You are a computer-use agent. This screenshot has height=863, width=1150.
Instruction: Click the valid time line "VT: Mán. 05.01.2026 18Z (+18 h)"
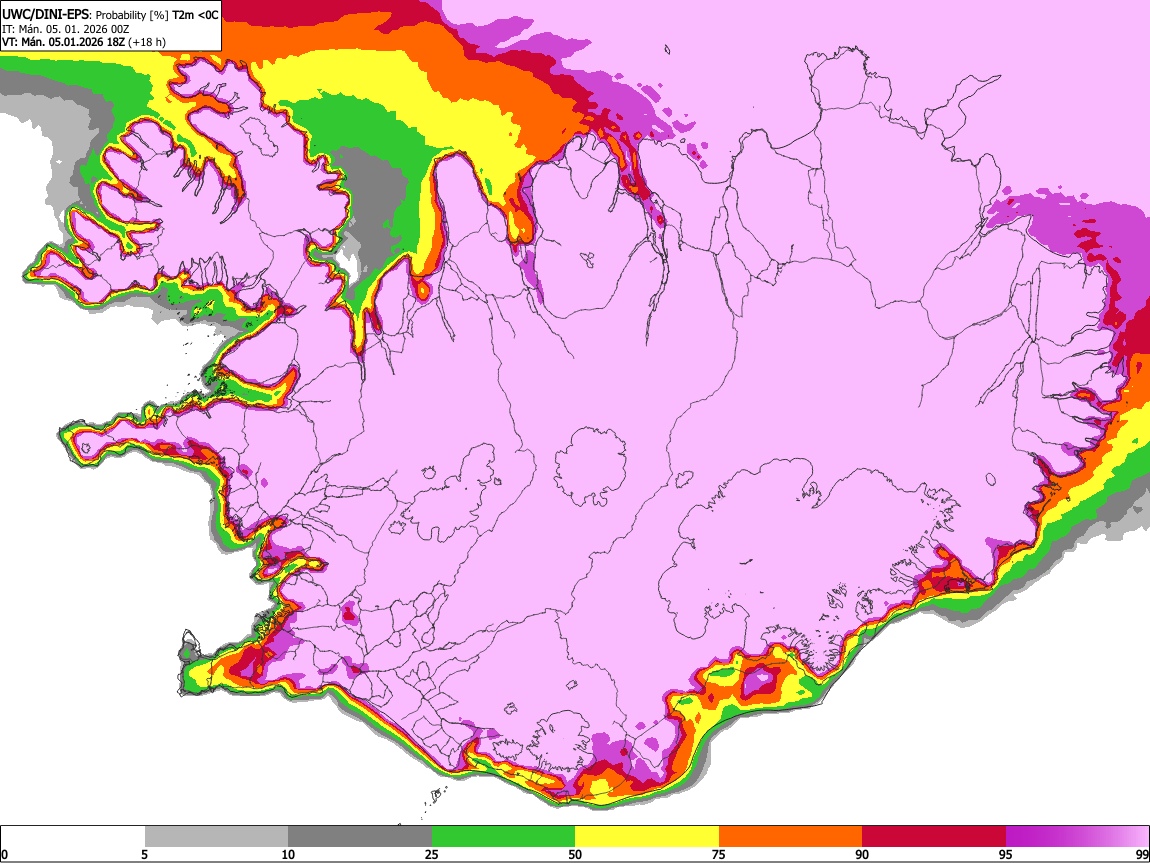pos(84,42)
